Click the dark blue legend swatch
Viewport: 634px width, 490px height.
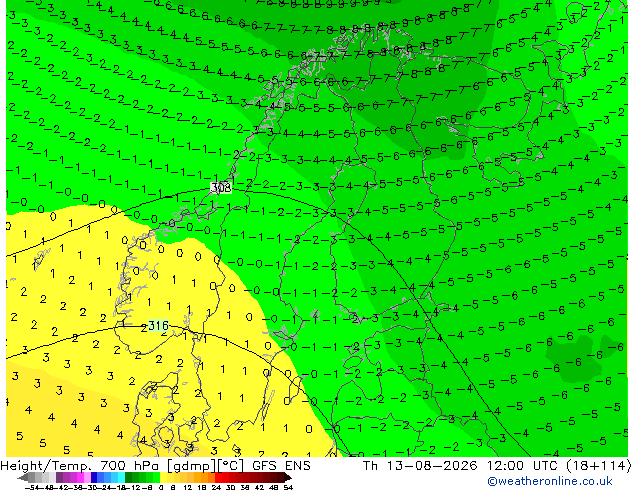click(94, 477)
